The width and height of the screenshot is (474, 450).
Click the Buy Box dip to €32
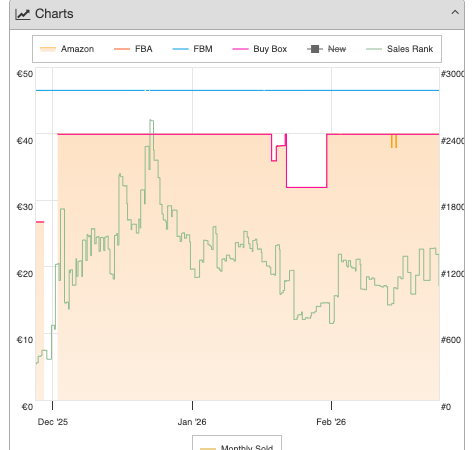tap(306, 187)
